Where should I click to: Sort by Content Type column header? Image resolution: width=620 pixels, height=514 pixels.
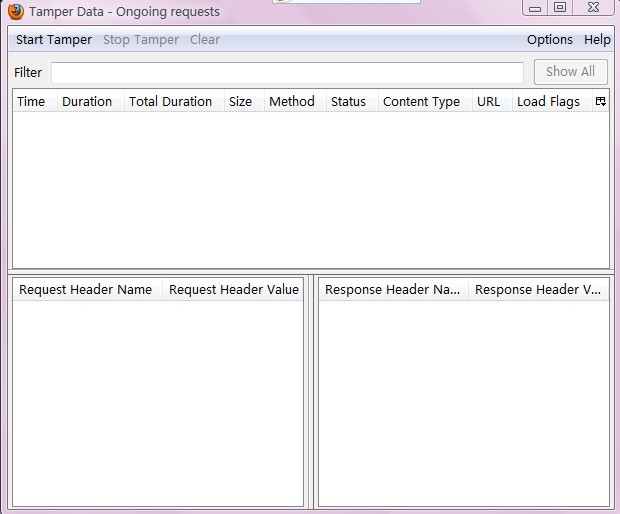pos(425,101)
